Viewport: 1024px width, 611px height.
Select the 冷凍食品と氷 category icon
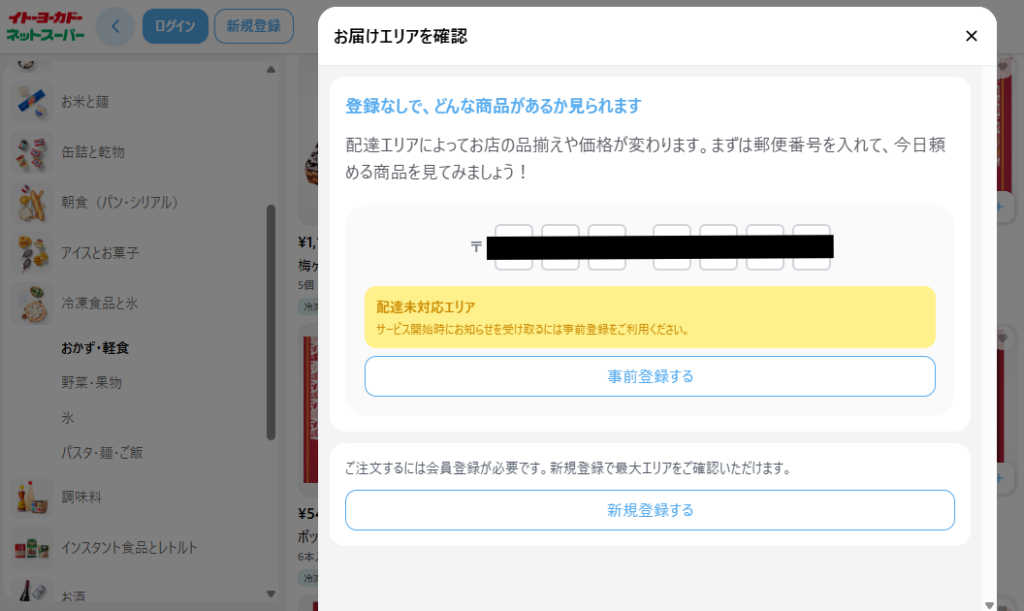tap(31, 304)
